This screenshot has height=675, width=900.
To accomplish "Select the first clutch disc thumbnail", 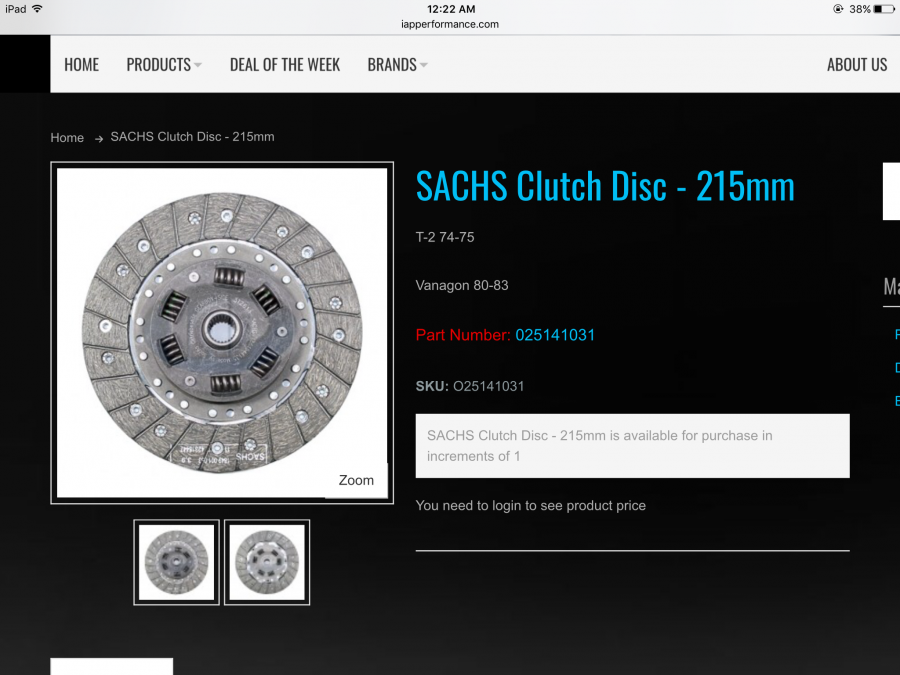I will [x=176, y=562].
